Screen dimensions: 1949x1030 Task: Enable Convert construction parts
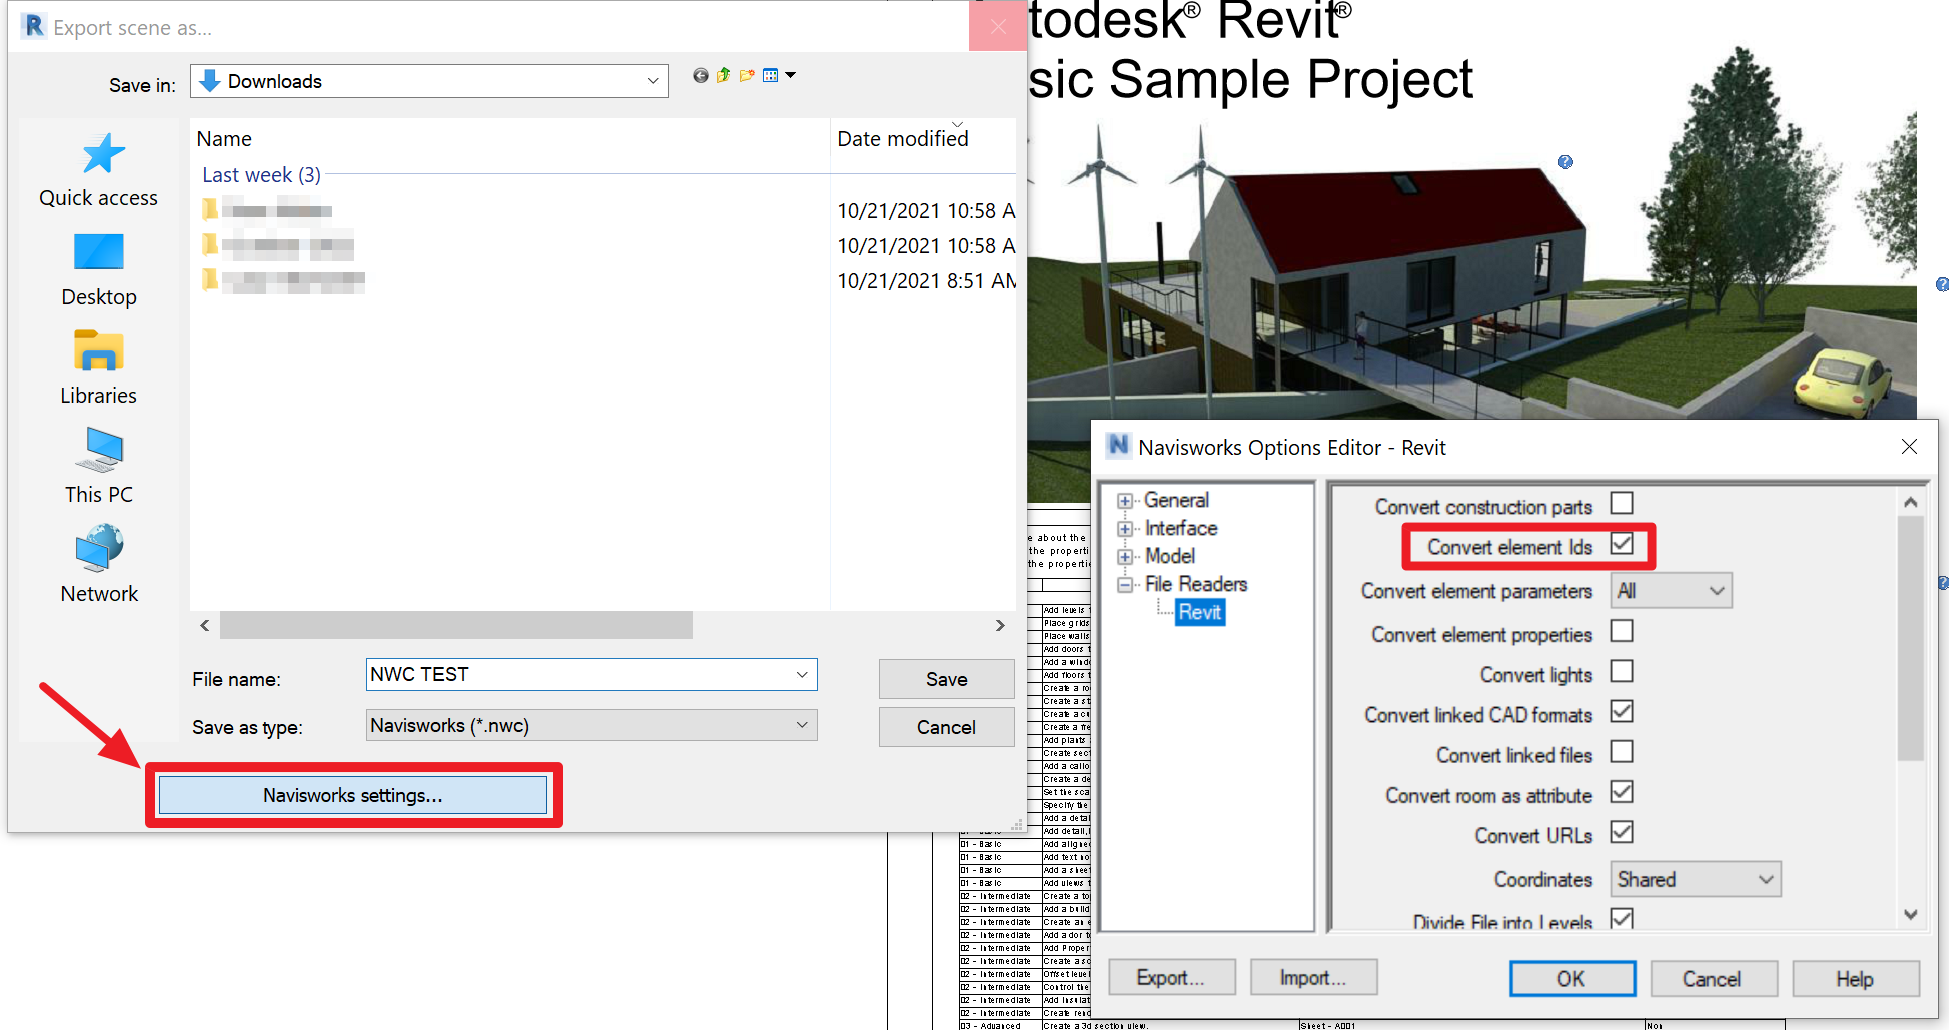point(1622,503)
